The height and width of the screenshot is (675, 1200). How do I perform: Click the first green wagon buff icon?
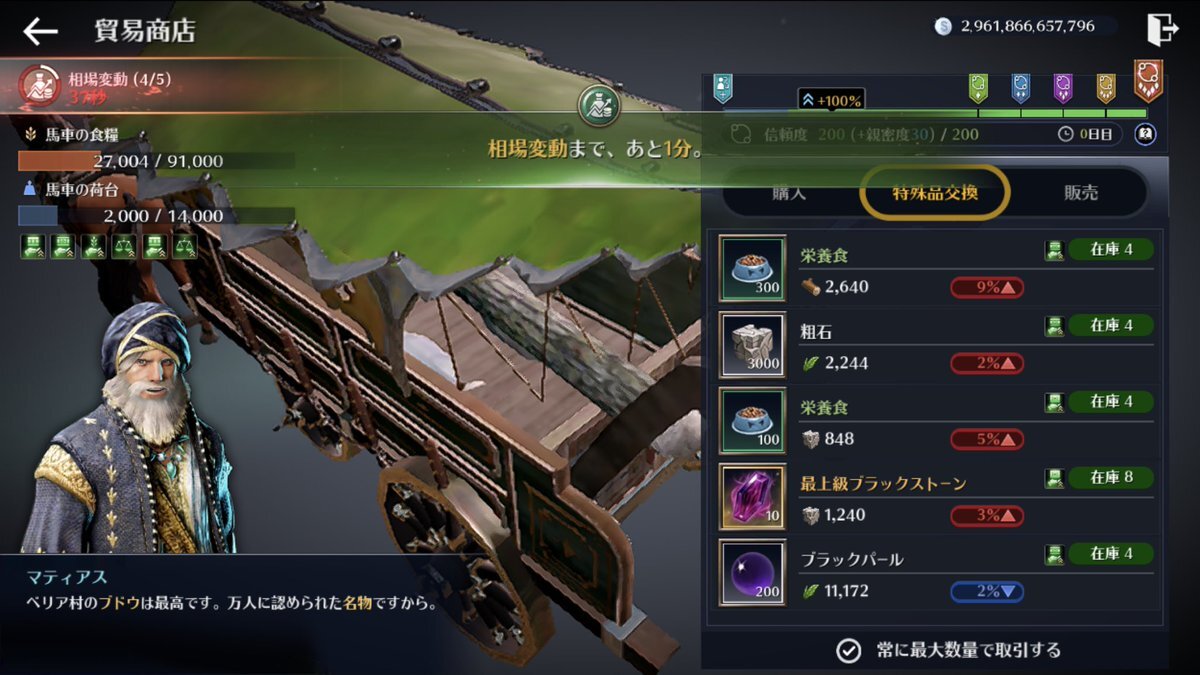pos(32,246)
